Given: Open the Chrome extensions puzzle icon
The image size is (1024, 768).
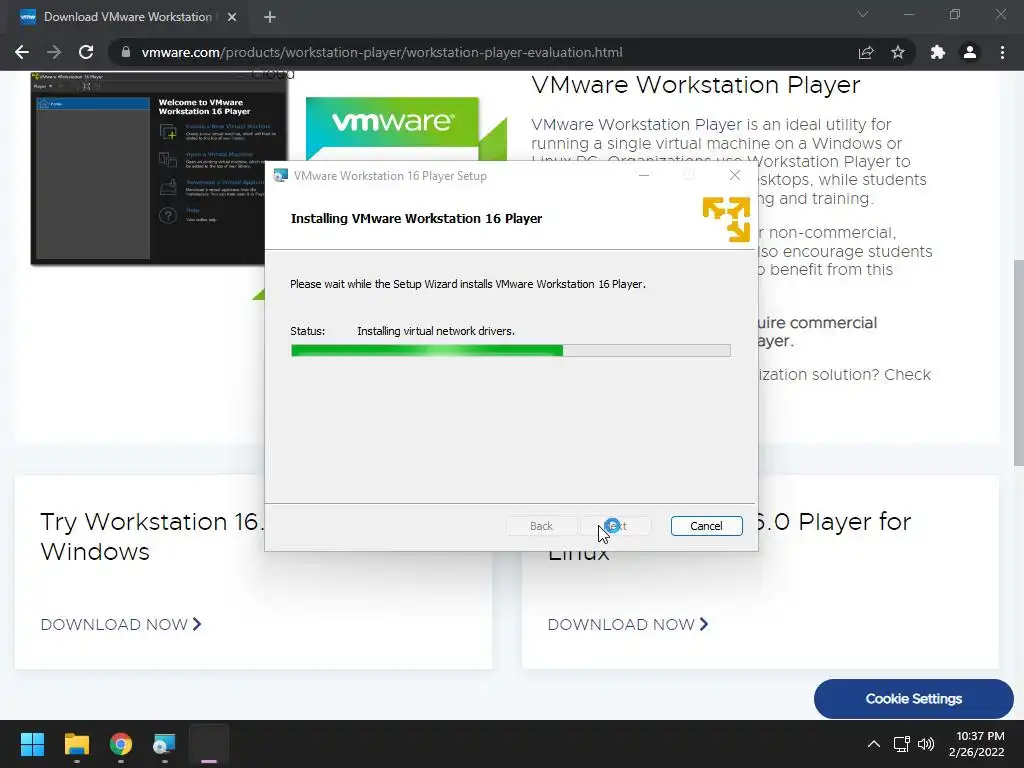Looking at the screenshot, I should [x=938, y=52].
